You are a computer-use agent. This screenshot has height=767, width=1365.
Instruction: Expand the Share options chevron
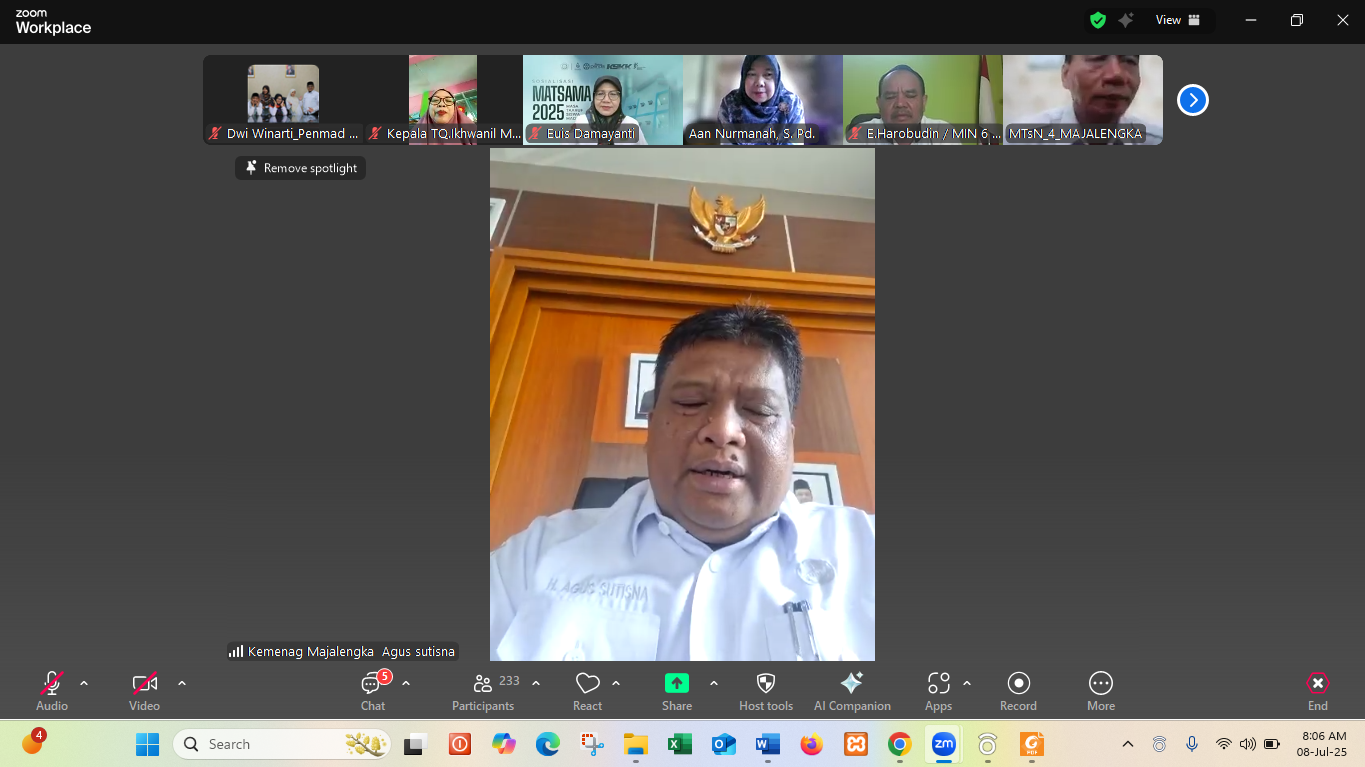tap(714, 683)
